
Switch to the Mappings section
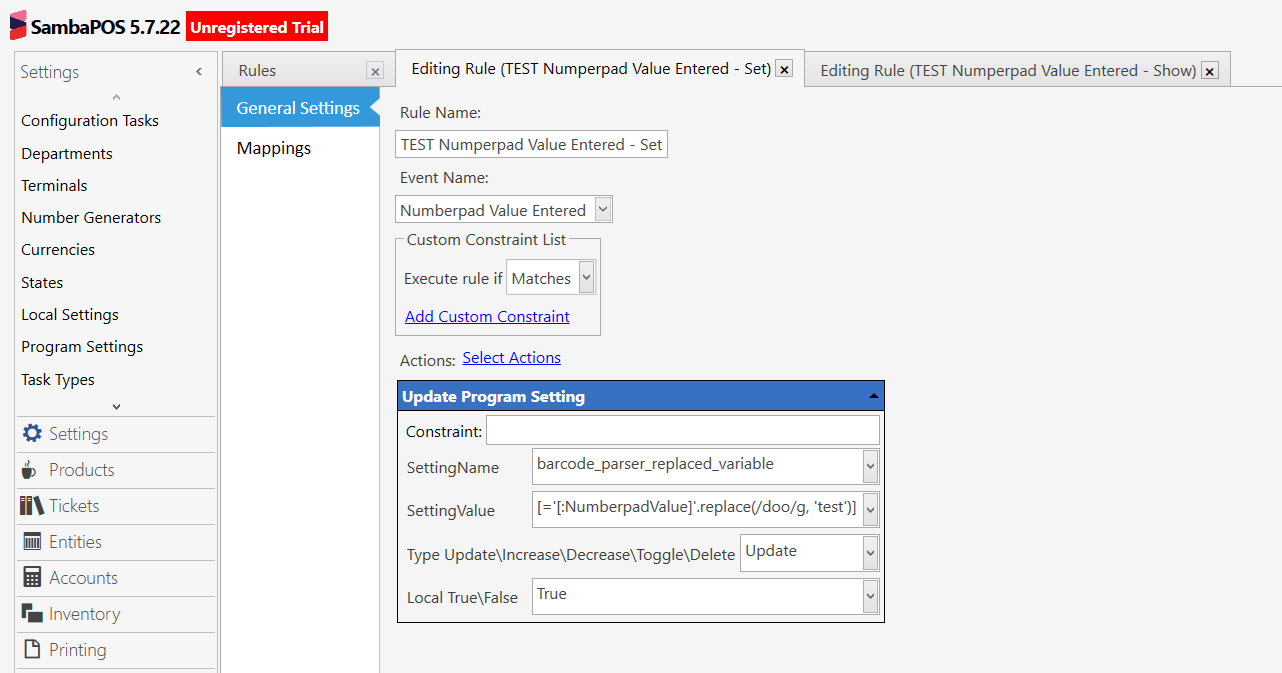[274, 148]
